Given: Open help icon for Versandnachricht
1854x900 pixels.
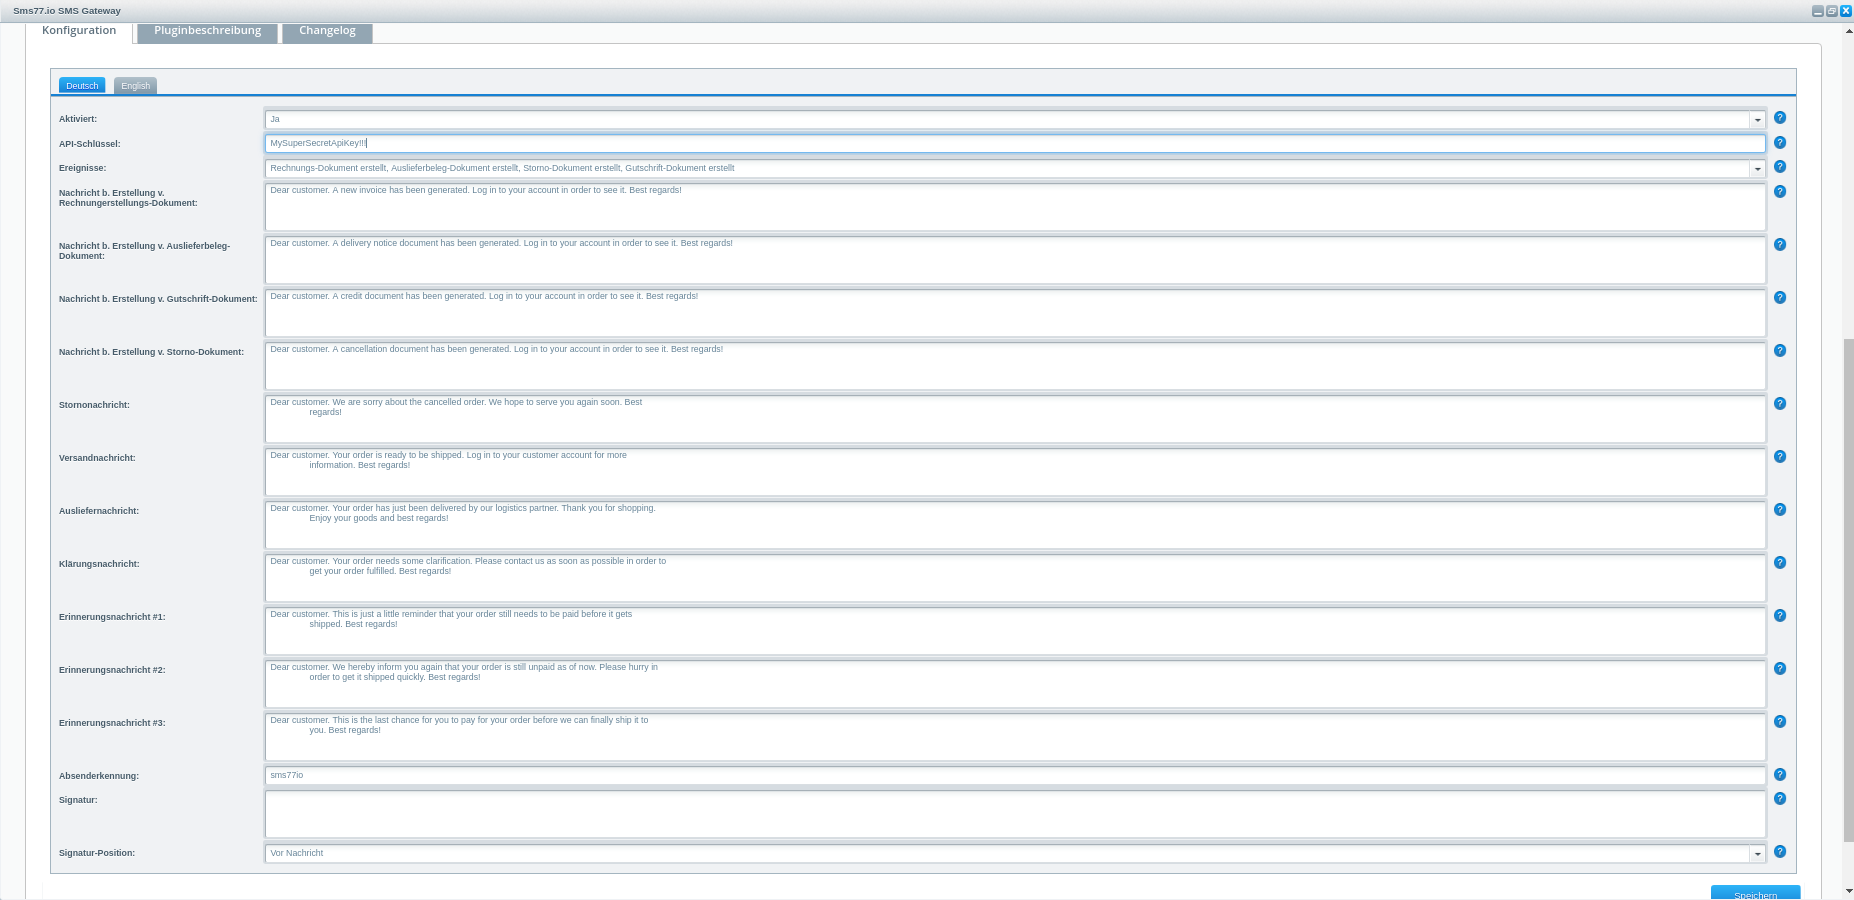Looking at the screenshot, I should [1780, 457].
